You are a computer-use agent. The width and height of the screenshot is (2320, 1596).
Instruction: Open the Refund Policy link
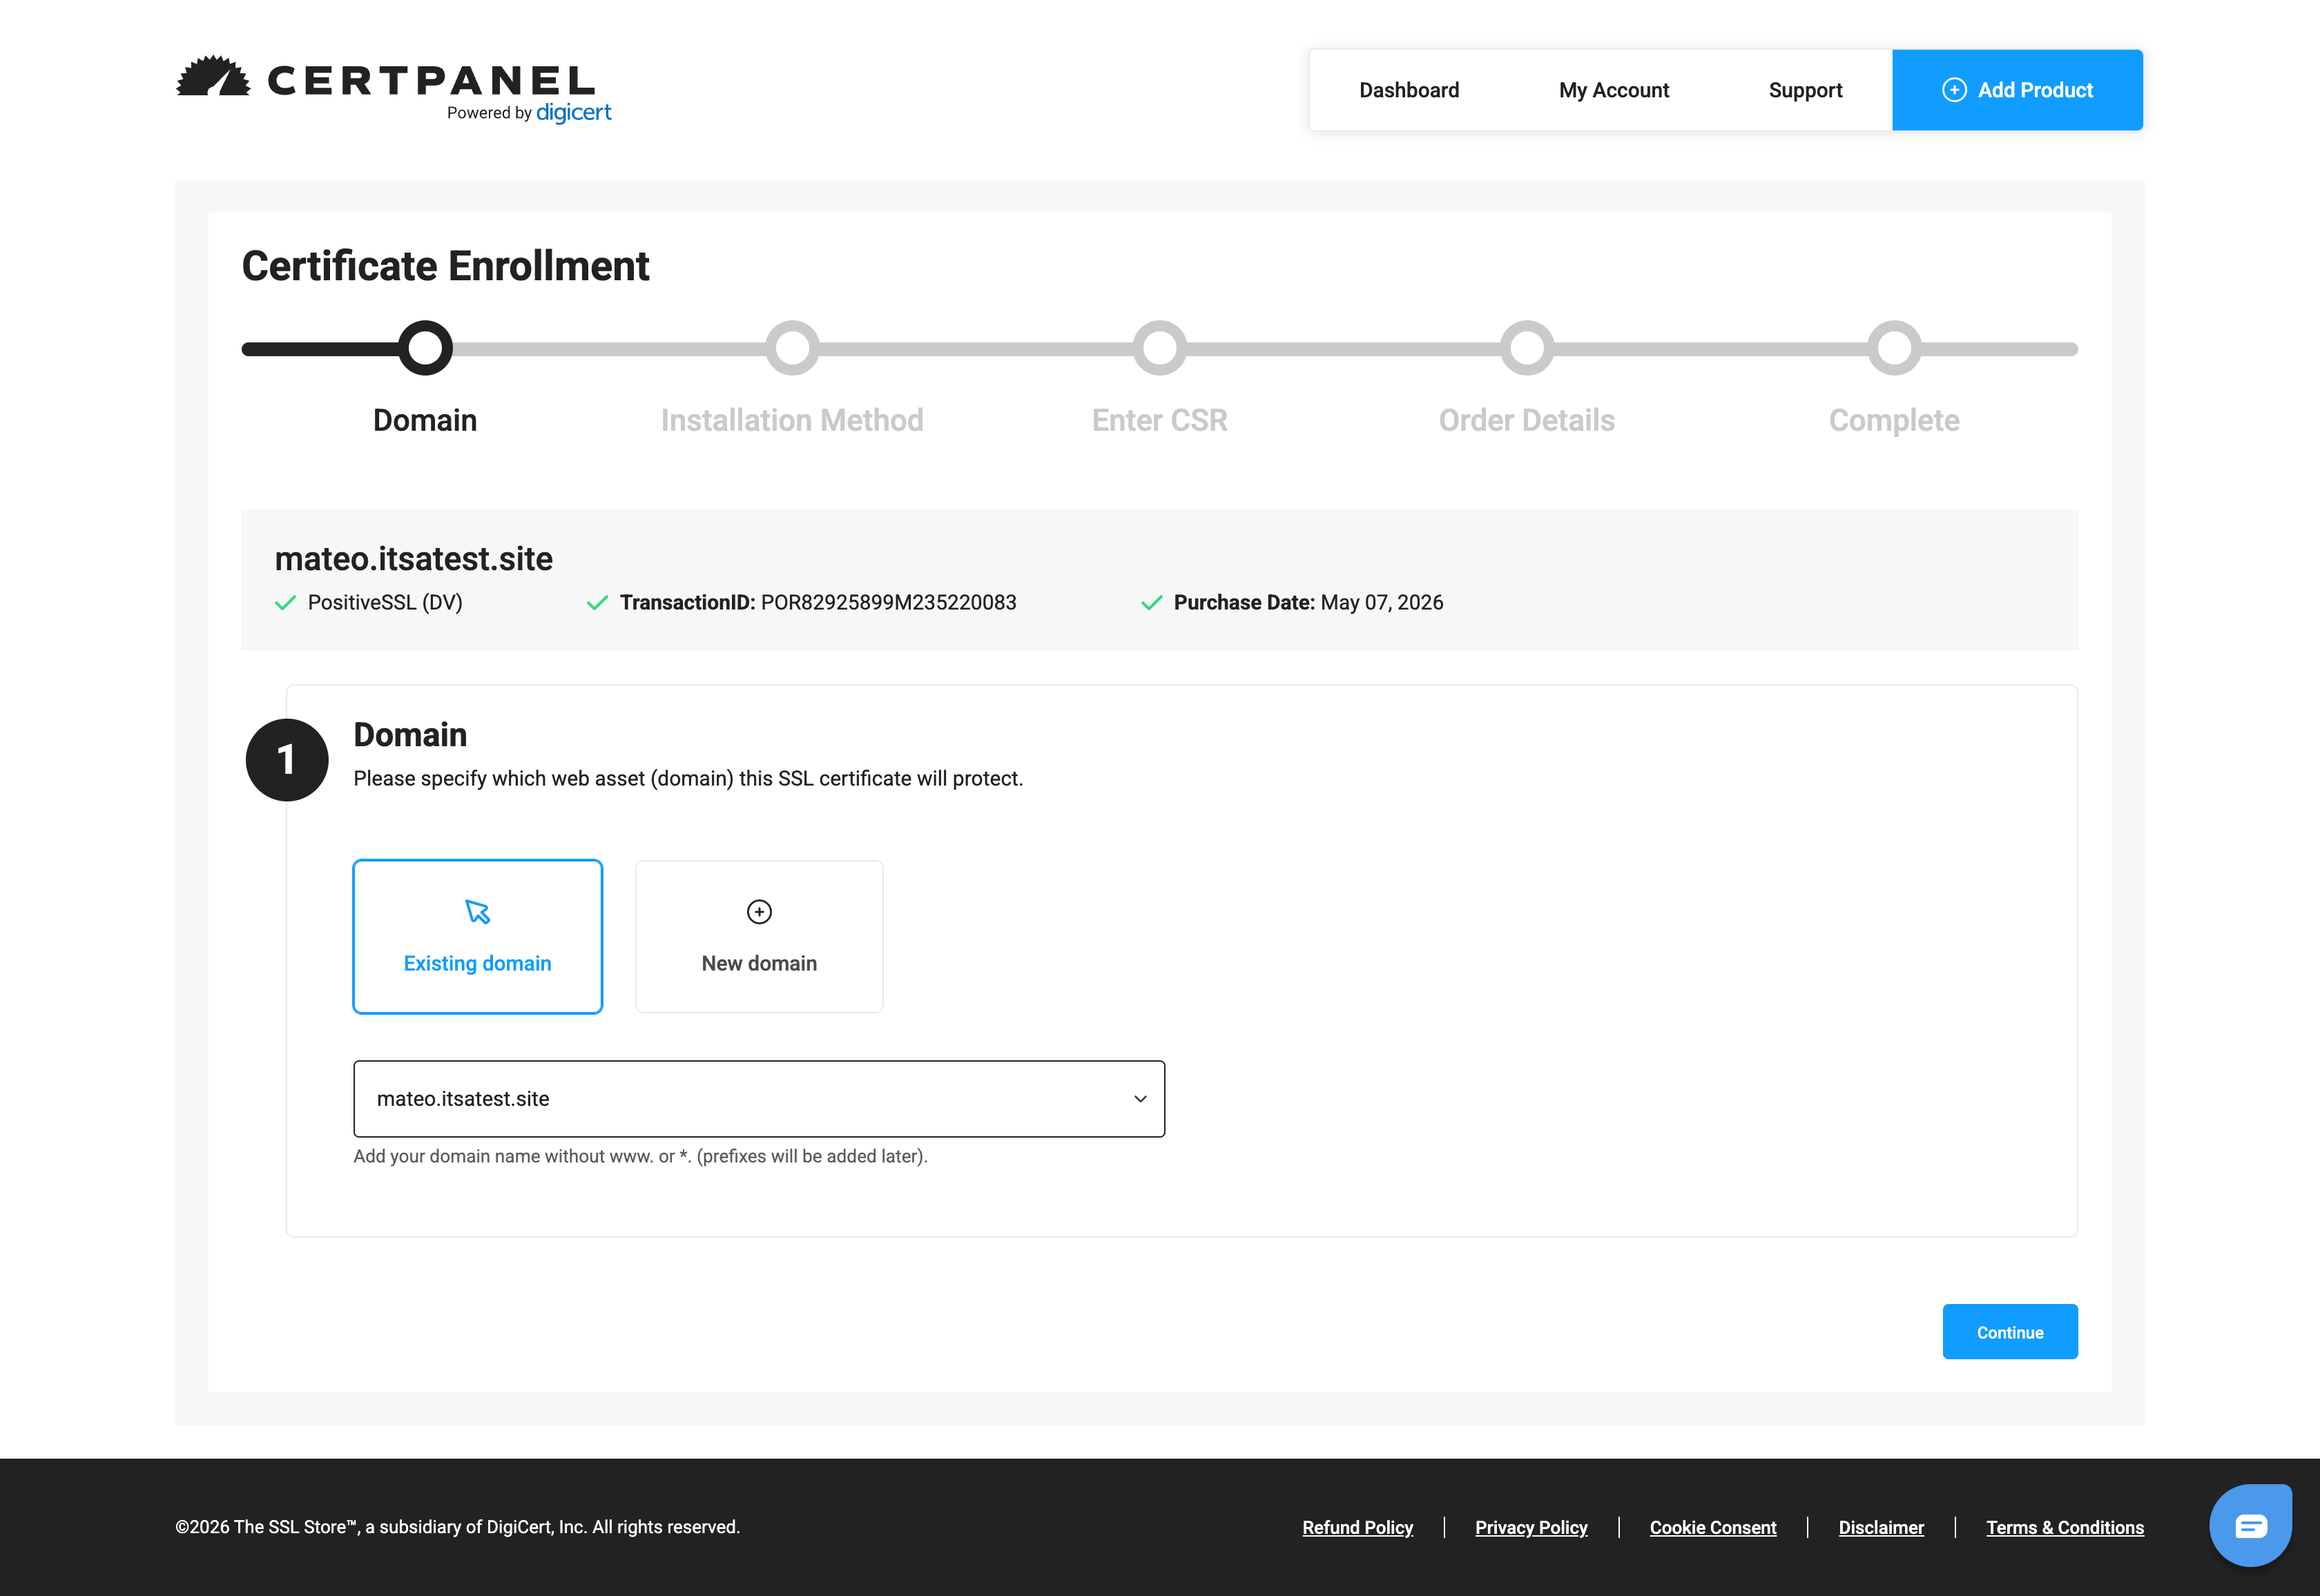1357,1528
